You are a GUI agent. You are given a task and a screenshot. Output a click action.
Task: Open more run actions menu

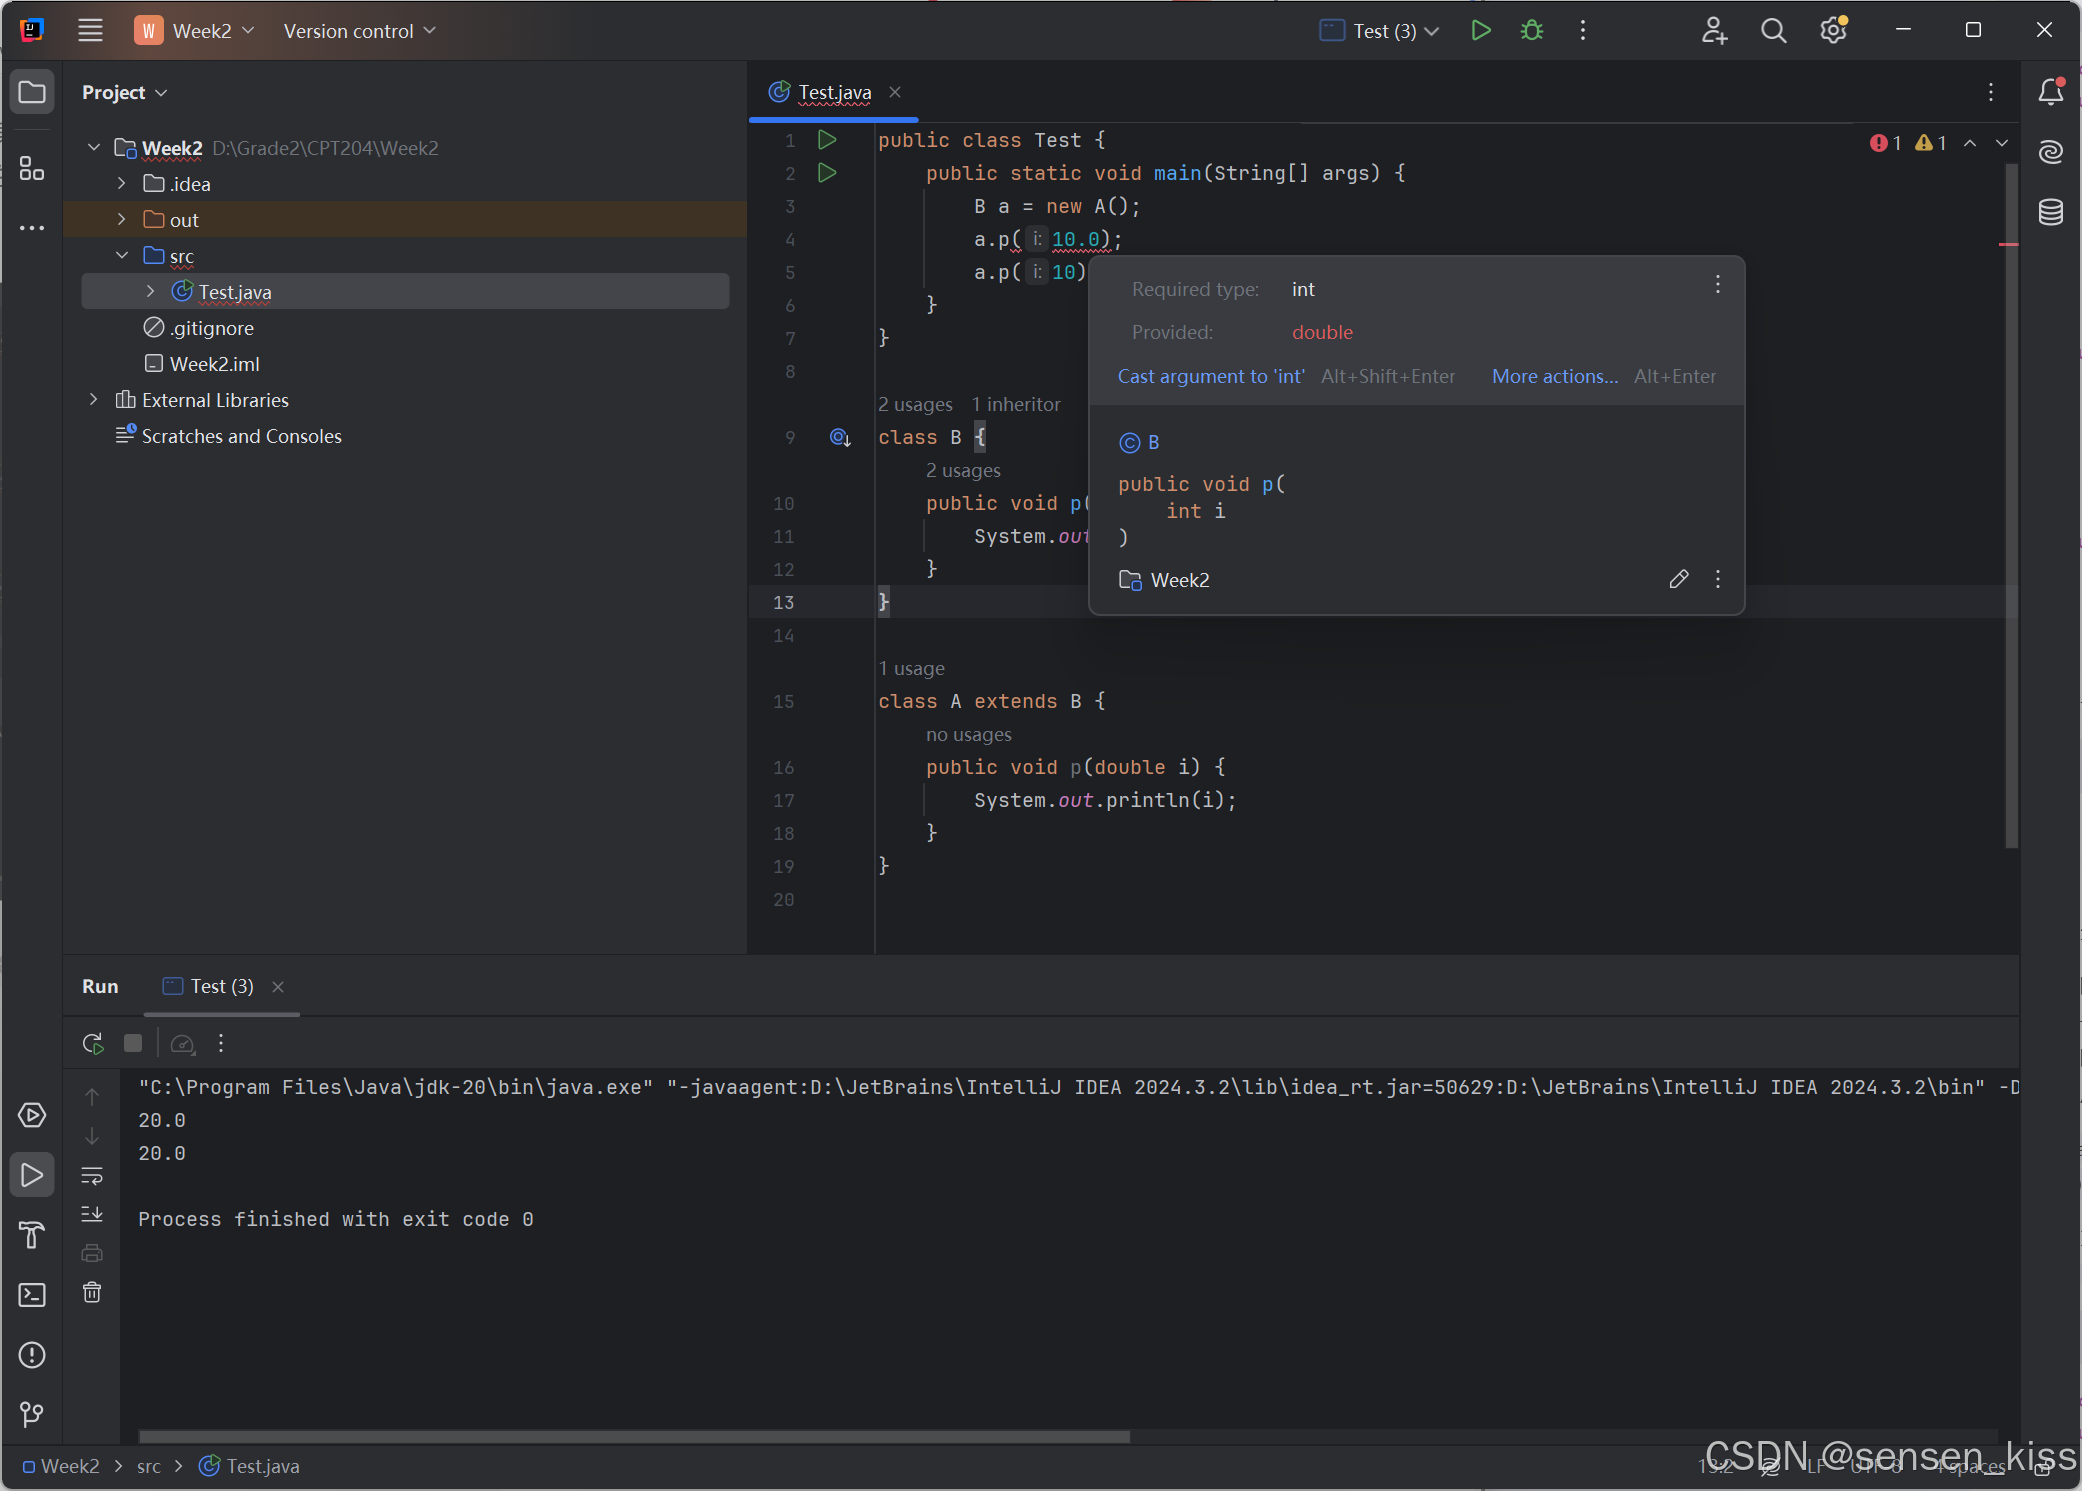[x=1583, y=30]
